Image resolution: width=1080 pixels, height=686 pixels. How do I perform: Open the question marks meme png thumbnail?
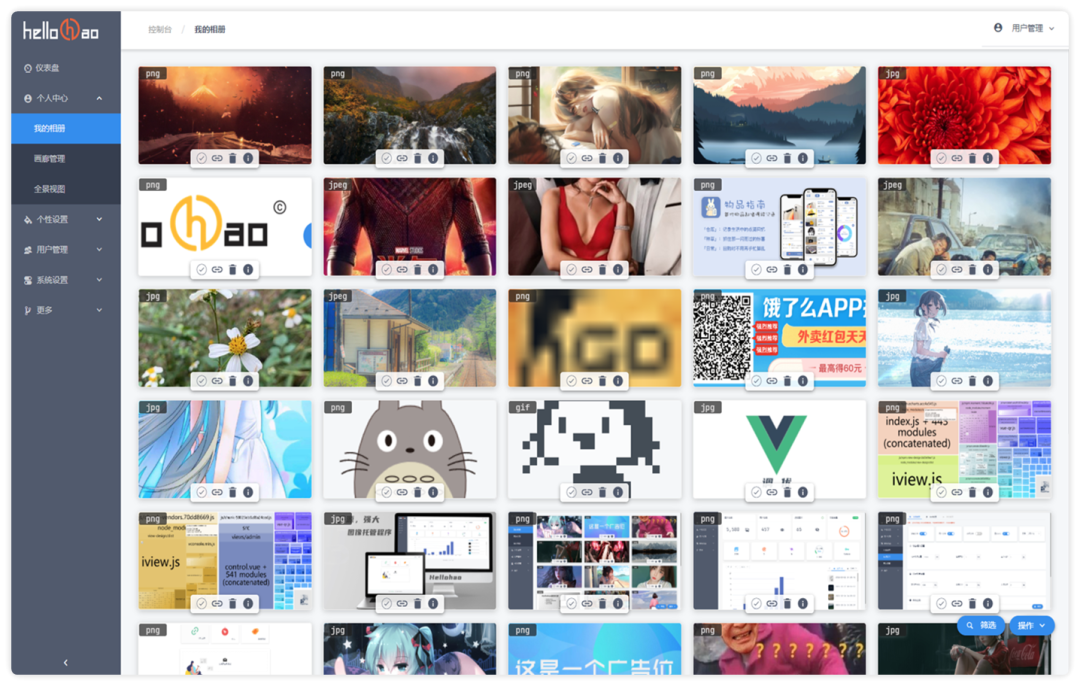point(779,649)
